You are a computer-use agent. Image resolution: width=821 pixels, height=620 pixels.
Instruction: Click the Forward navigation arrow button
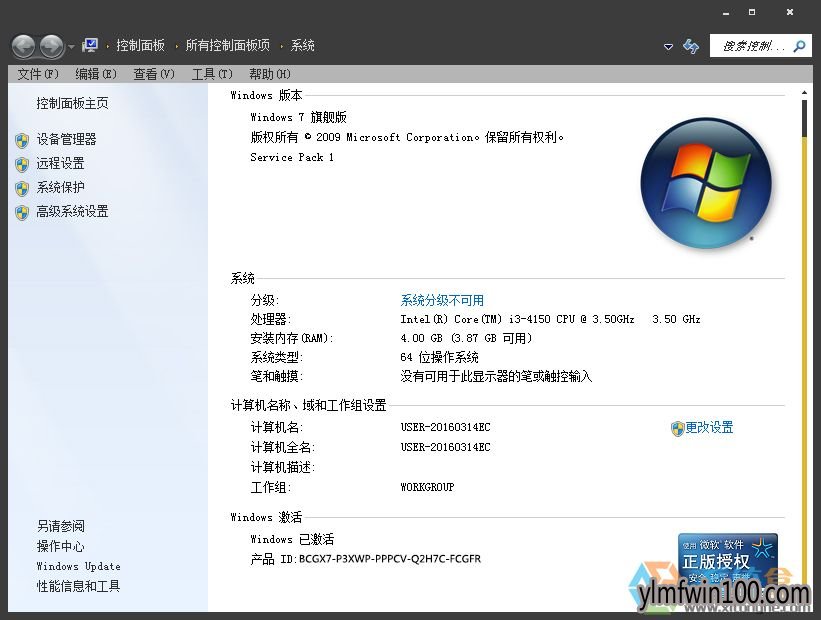tap(51, 46)
